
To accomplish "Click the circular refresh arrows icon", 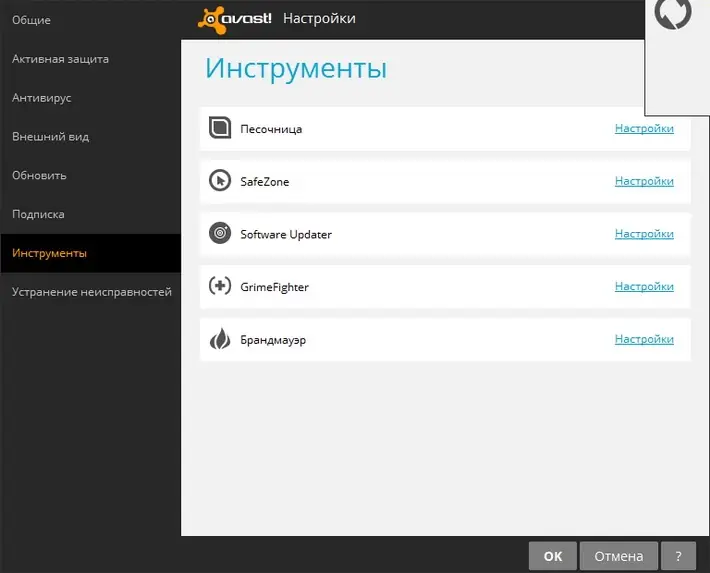I will click(x=673, y=14).
